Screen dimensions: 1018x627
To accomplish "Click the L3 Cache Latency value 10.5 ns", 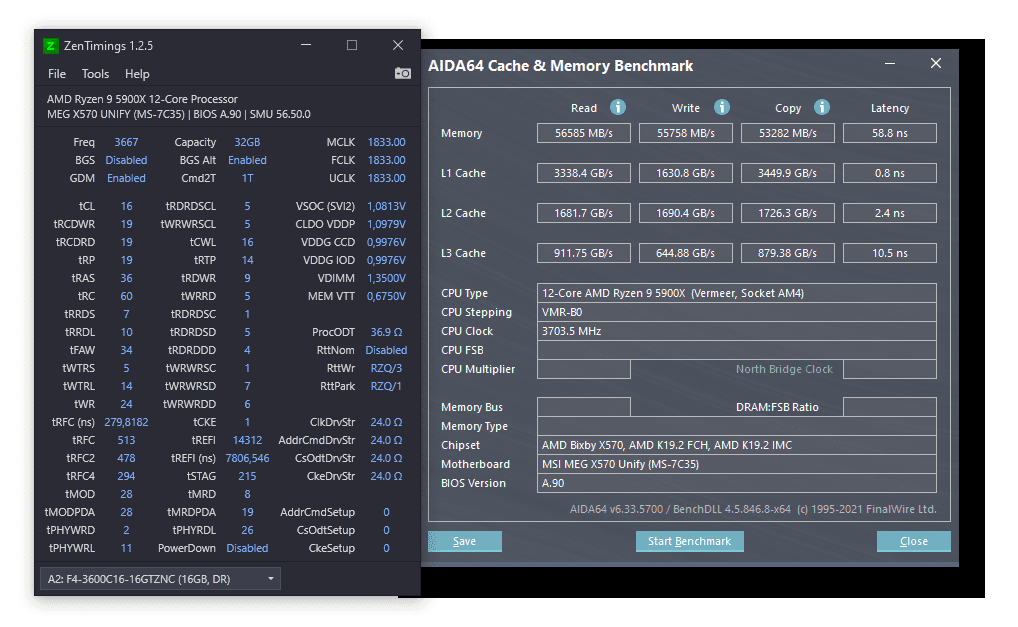I will pos(889,253).
